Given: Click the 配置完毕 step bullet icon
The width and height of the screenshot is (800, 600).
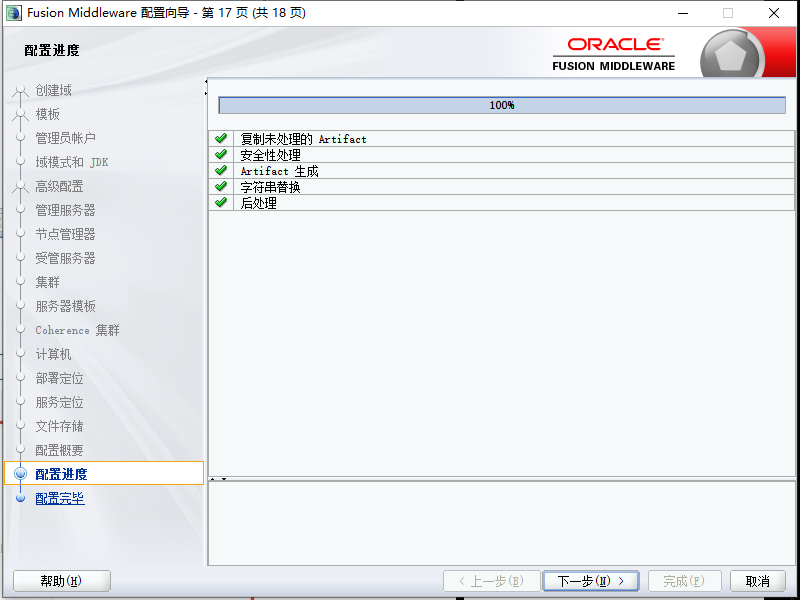Looking at the screenshot, I should (20, 498).
